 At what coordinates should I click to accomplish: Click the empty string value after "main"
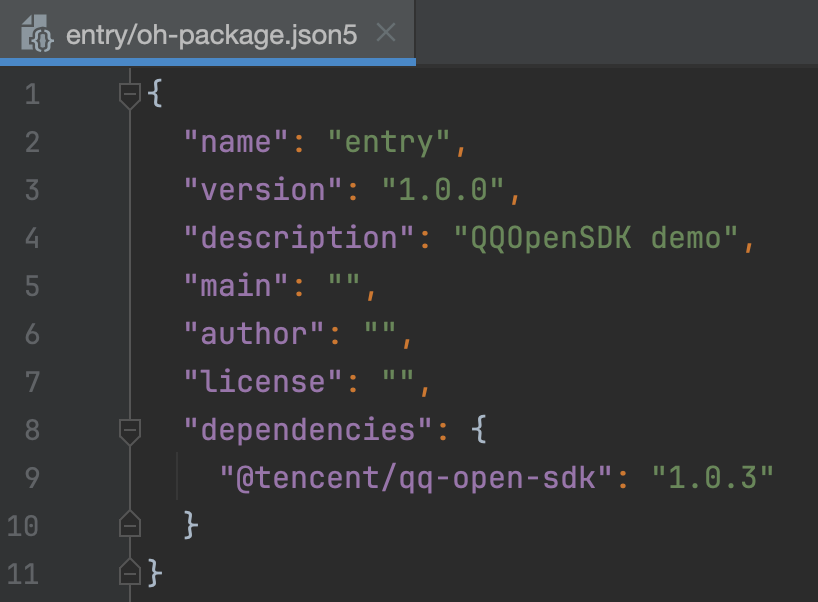[x=344, y=282]
